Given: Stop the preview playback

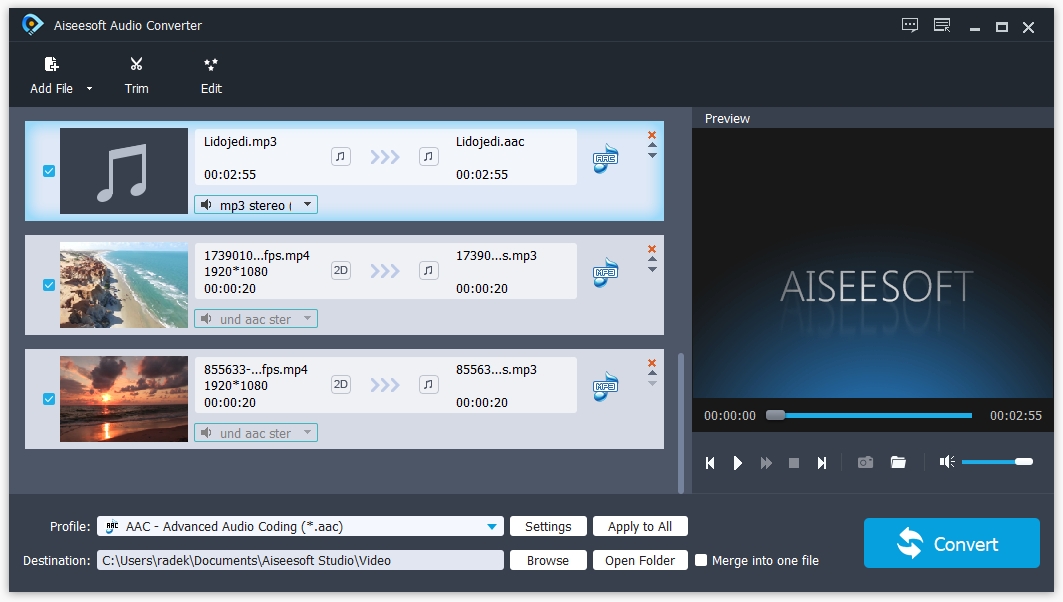Looking at the screenshot, I should 794,462.
